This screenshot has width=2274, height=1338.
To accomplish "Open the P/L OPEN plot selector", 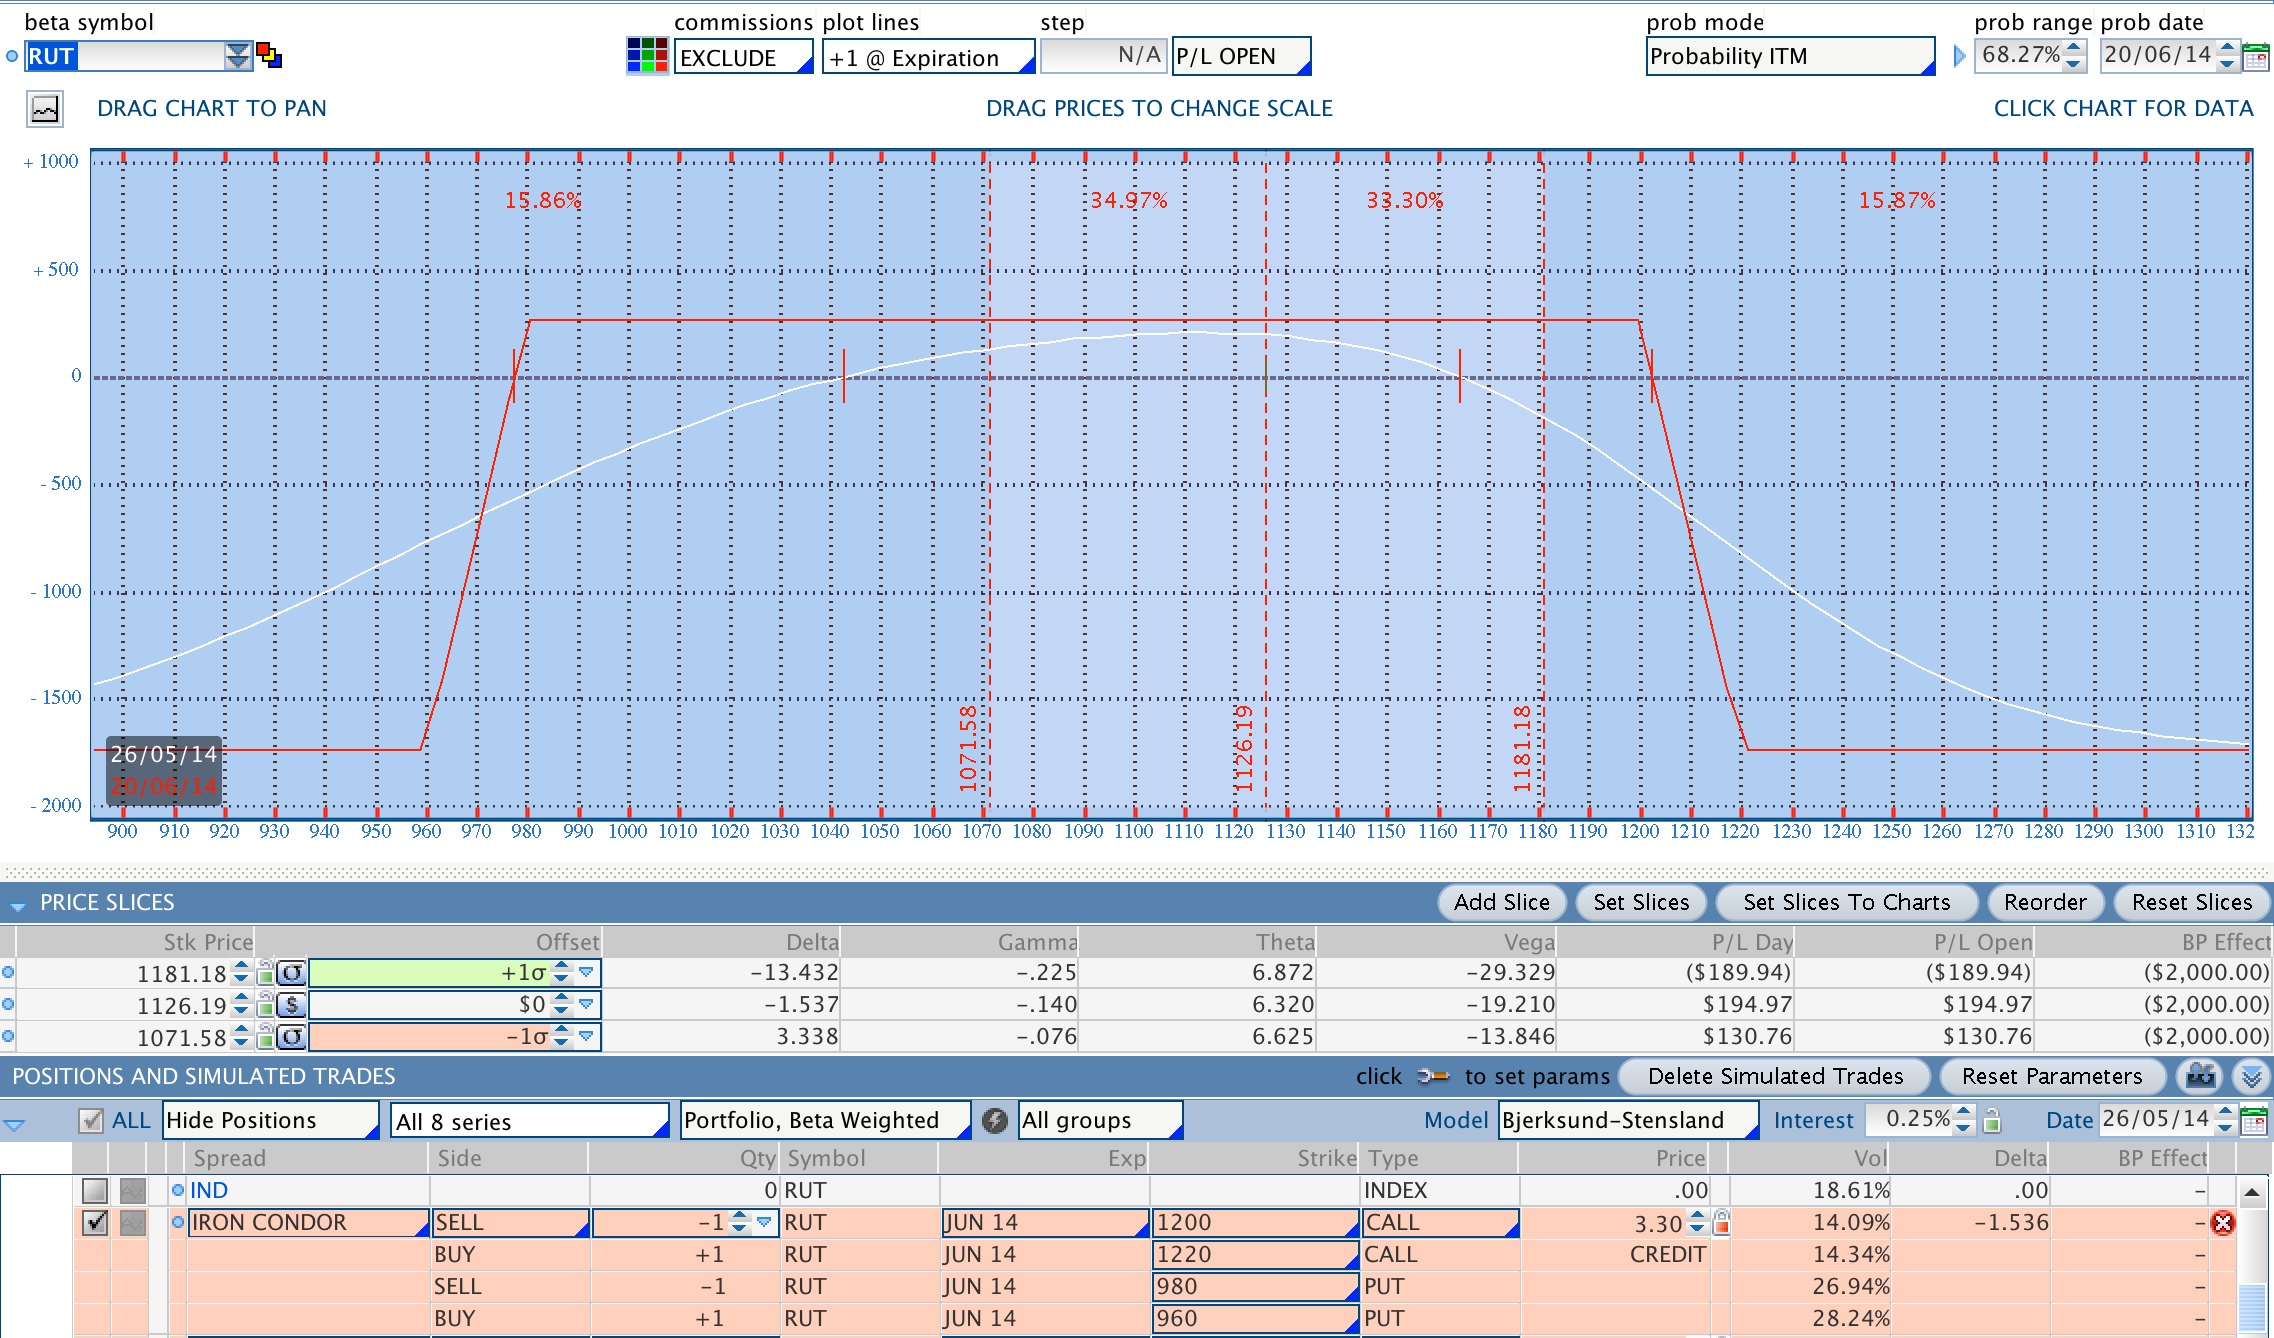I will (x=1241, y=57).
